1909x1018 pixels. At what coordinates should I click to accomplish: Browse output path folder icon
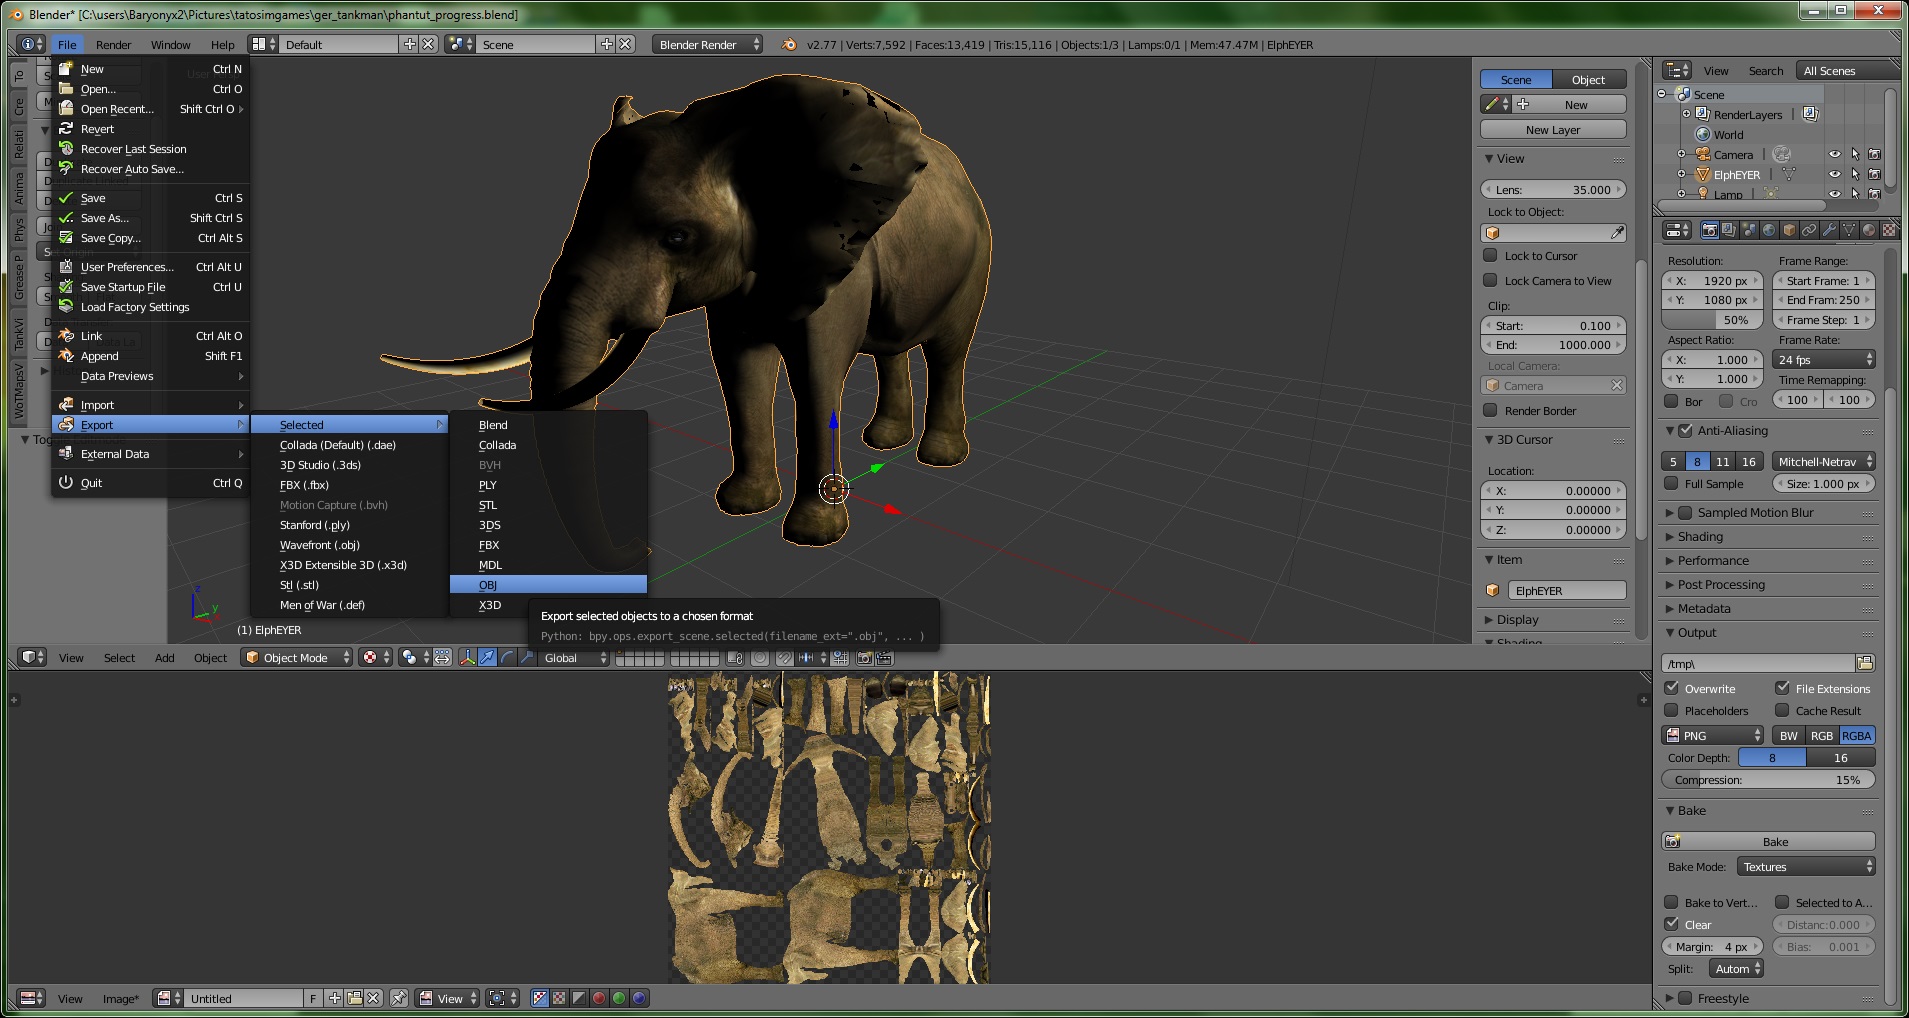click(x=1864, y=663)
